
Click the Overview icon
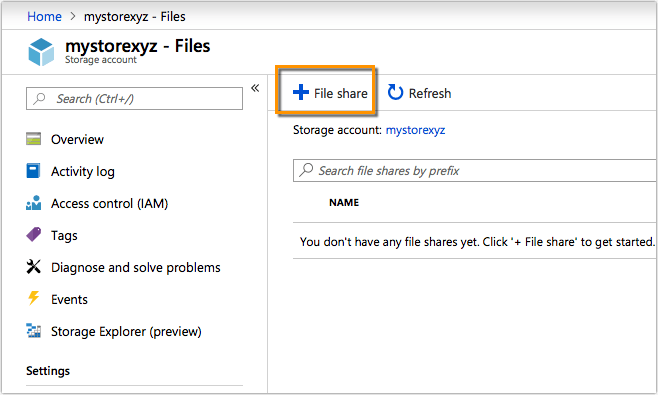(34, 139)
